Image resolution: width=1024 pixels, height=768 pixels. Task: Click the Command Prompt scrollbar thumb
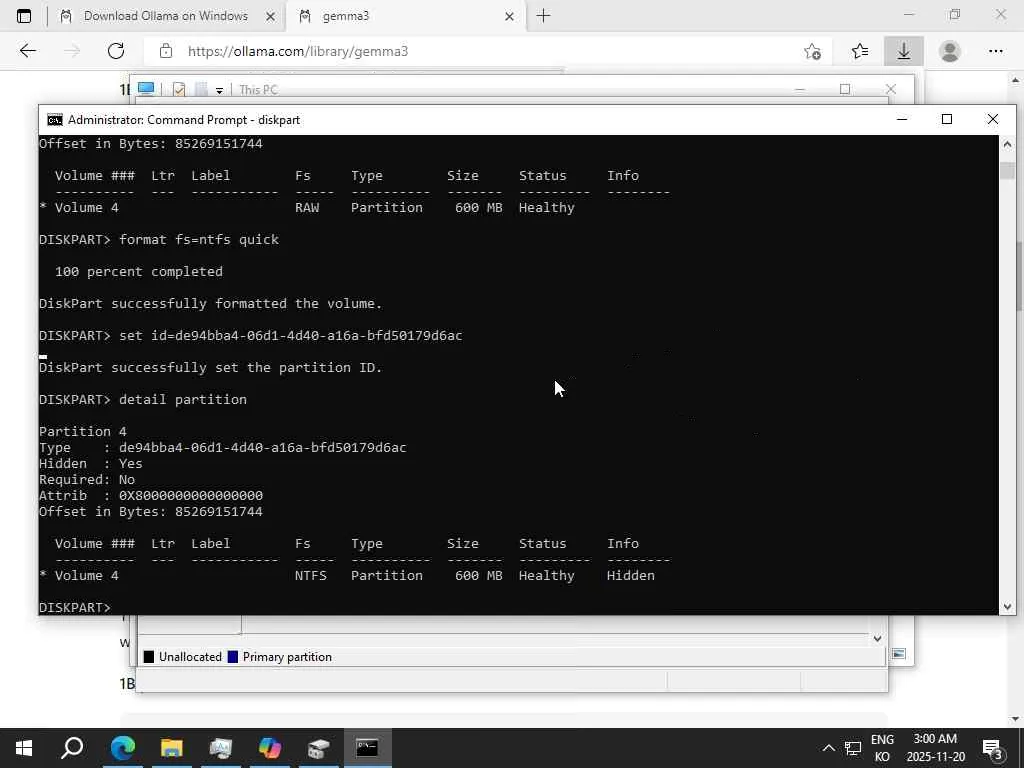pos(1007,170)
